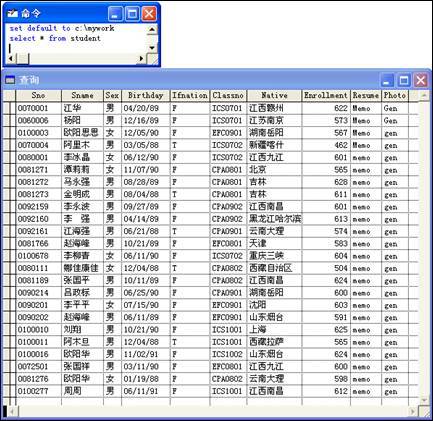Image resolution: width=433 pixels, height=421 pixels.
Task: Click the name cell 马永强
Action: click(x=82, y=182)
